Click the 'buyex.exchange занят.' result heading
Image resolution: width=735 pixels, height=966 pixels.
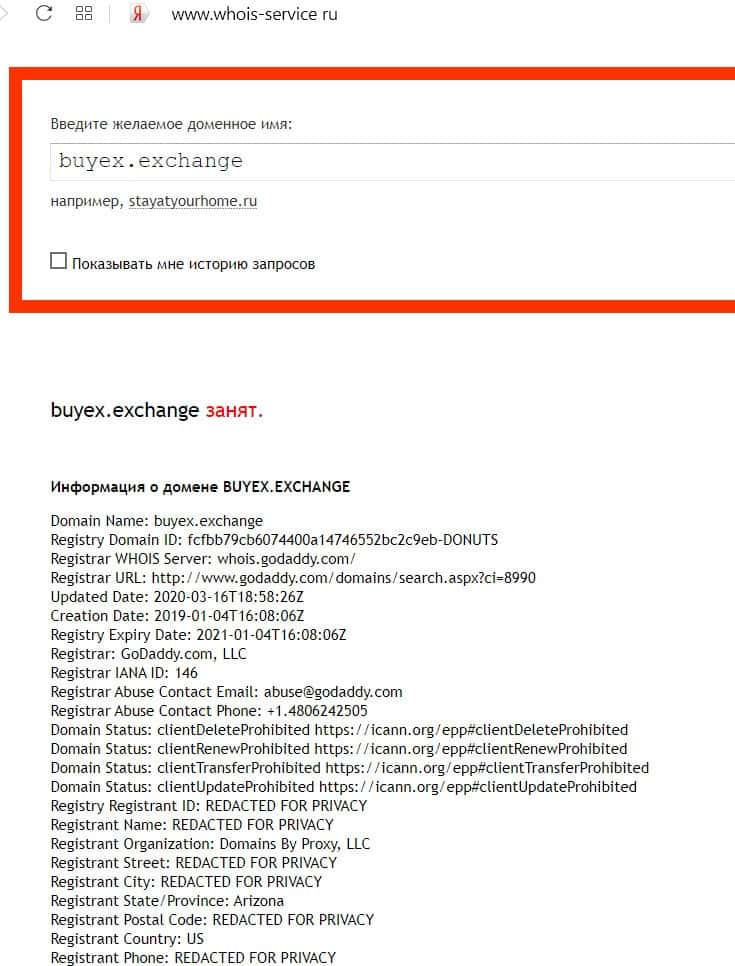point(156,410)
